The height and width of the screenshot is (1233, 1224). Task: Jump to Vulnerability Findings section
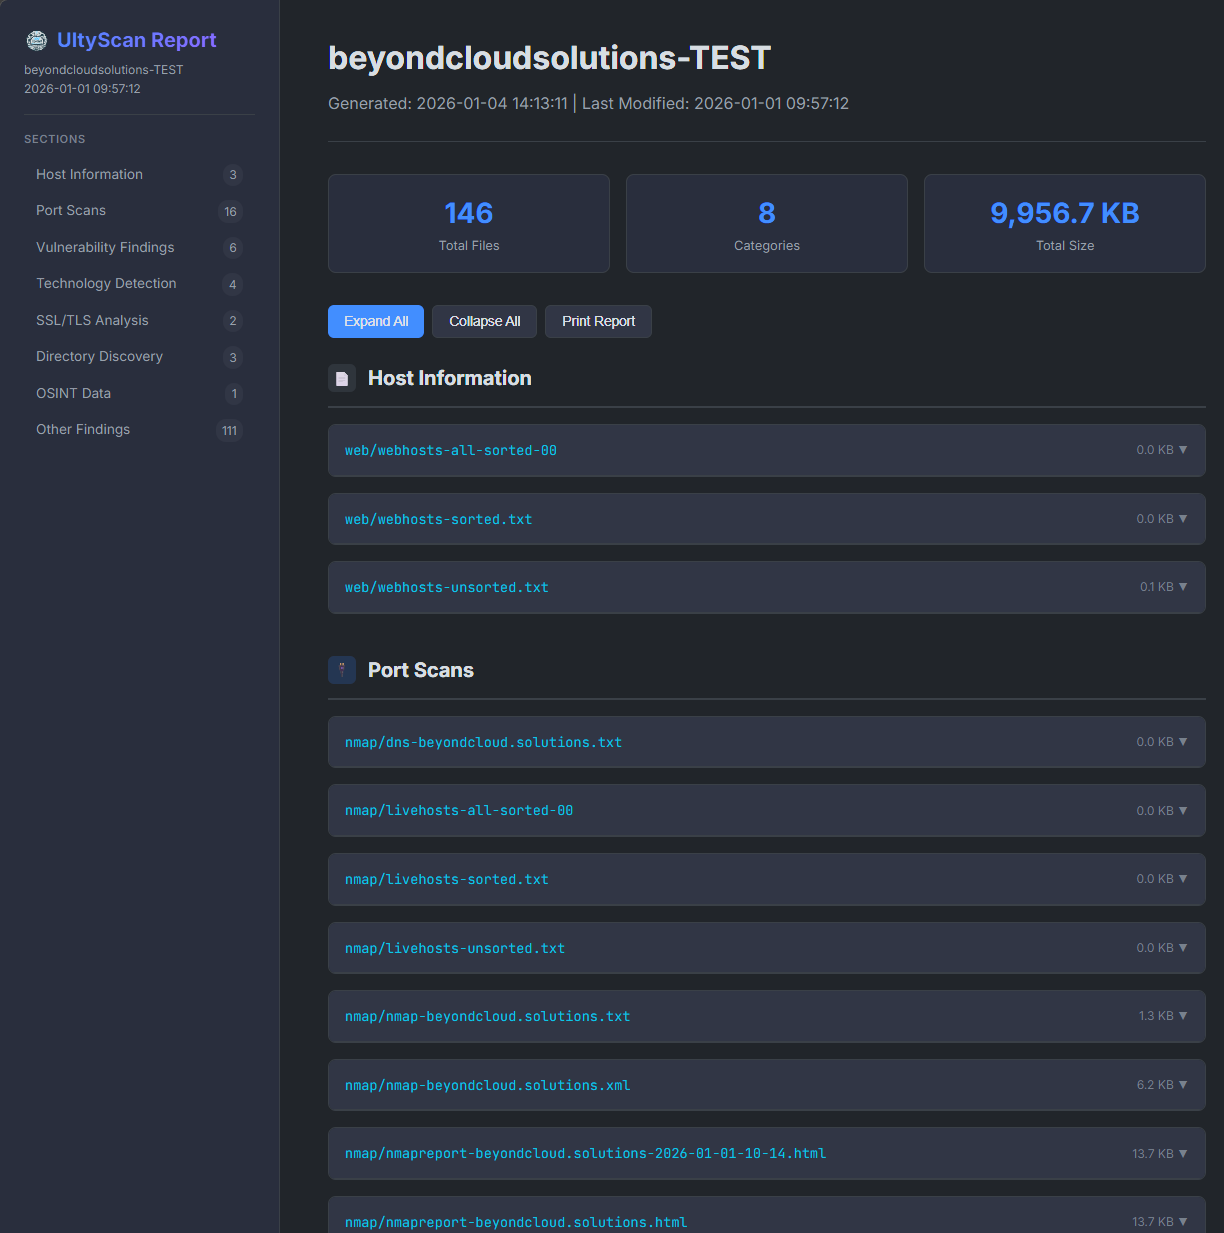[105, 247]
